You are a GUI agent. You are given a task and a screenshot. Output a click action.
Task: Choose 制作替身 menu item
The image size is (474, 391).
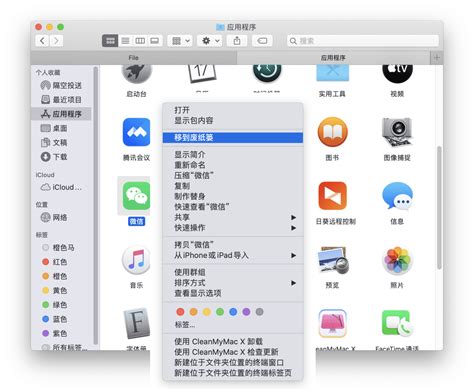pos(233,196)
